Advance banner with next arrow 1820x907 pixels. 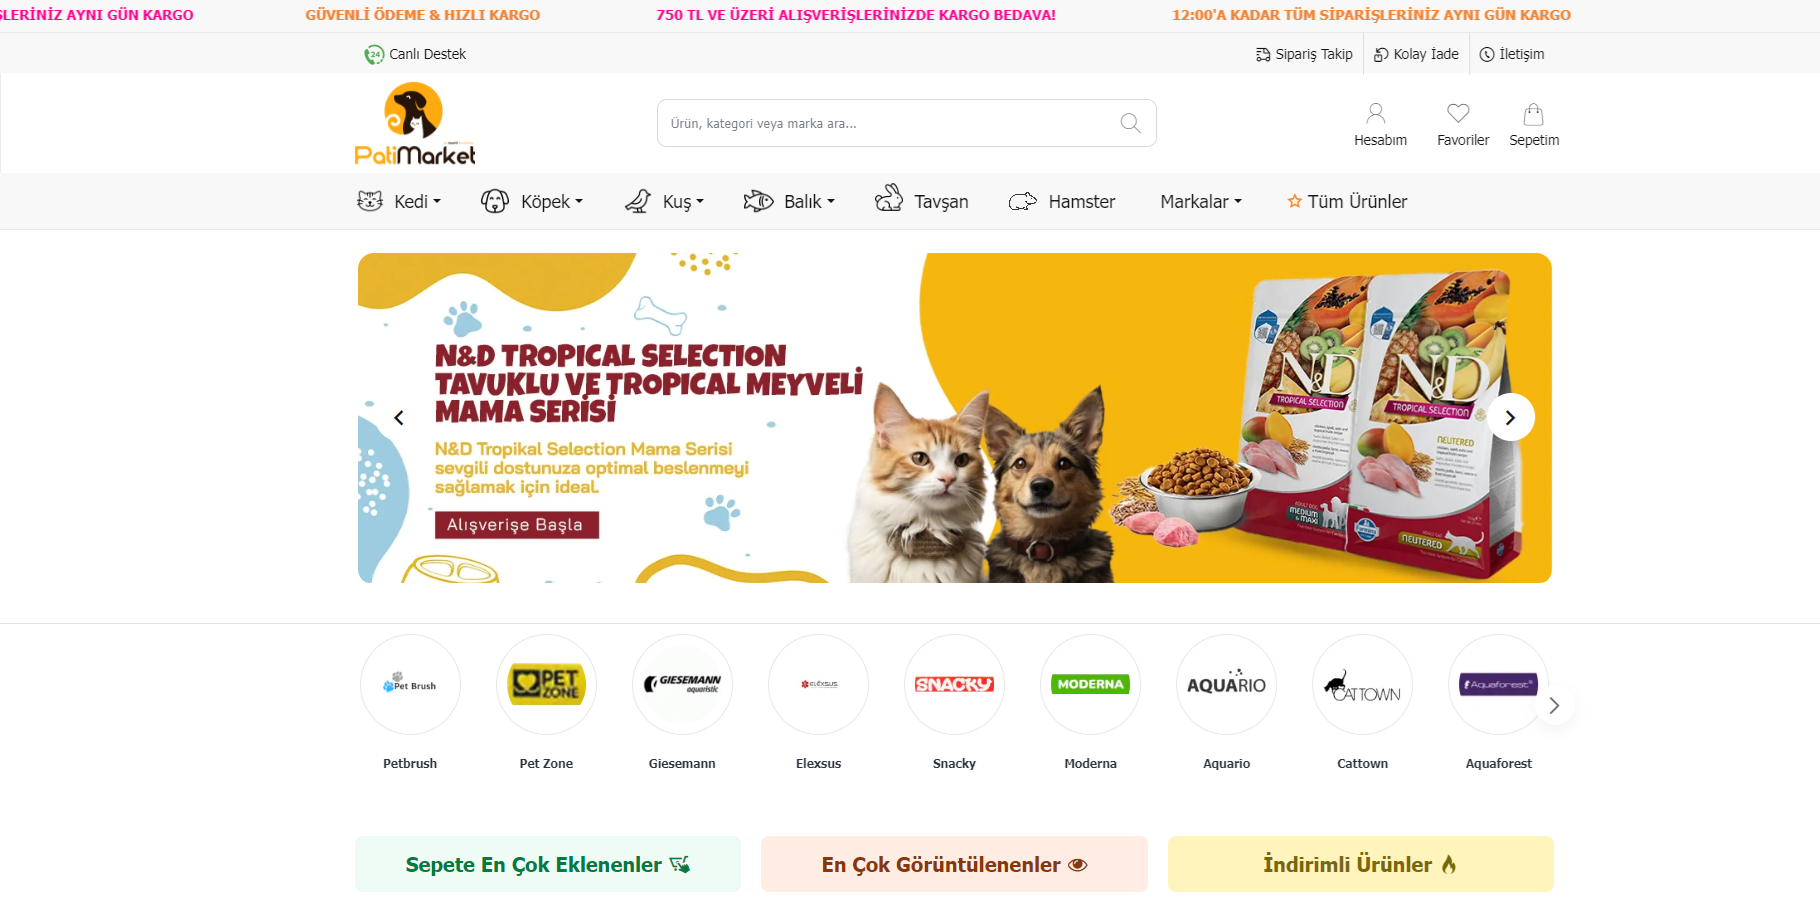click(1510, 417)
